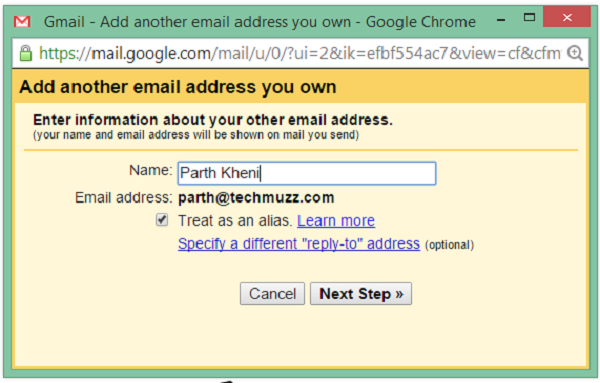The image size is (600, 383).
Task: Open the Learn more link
Action: coord(336,221)
